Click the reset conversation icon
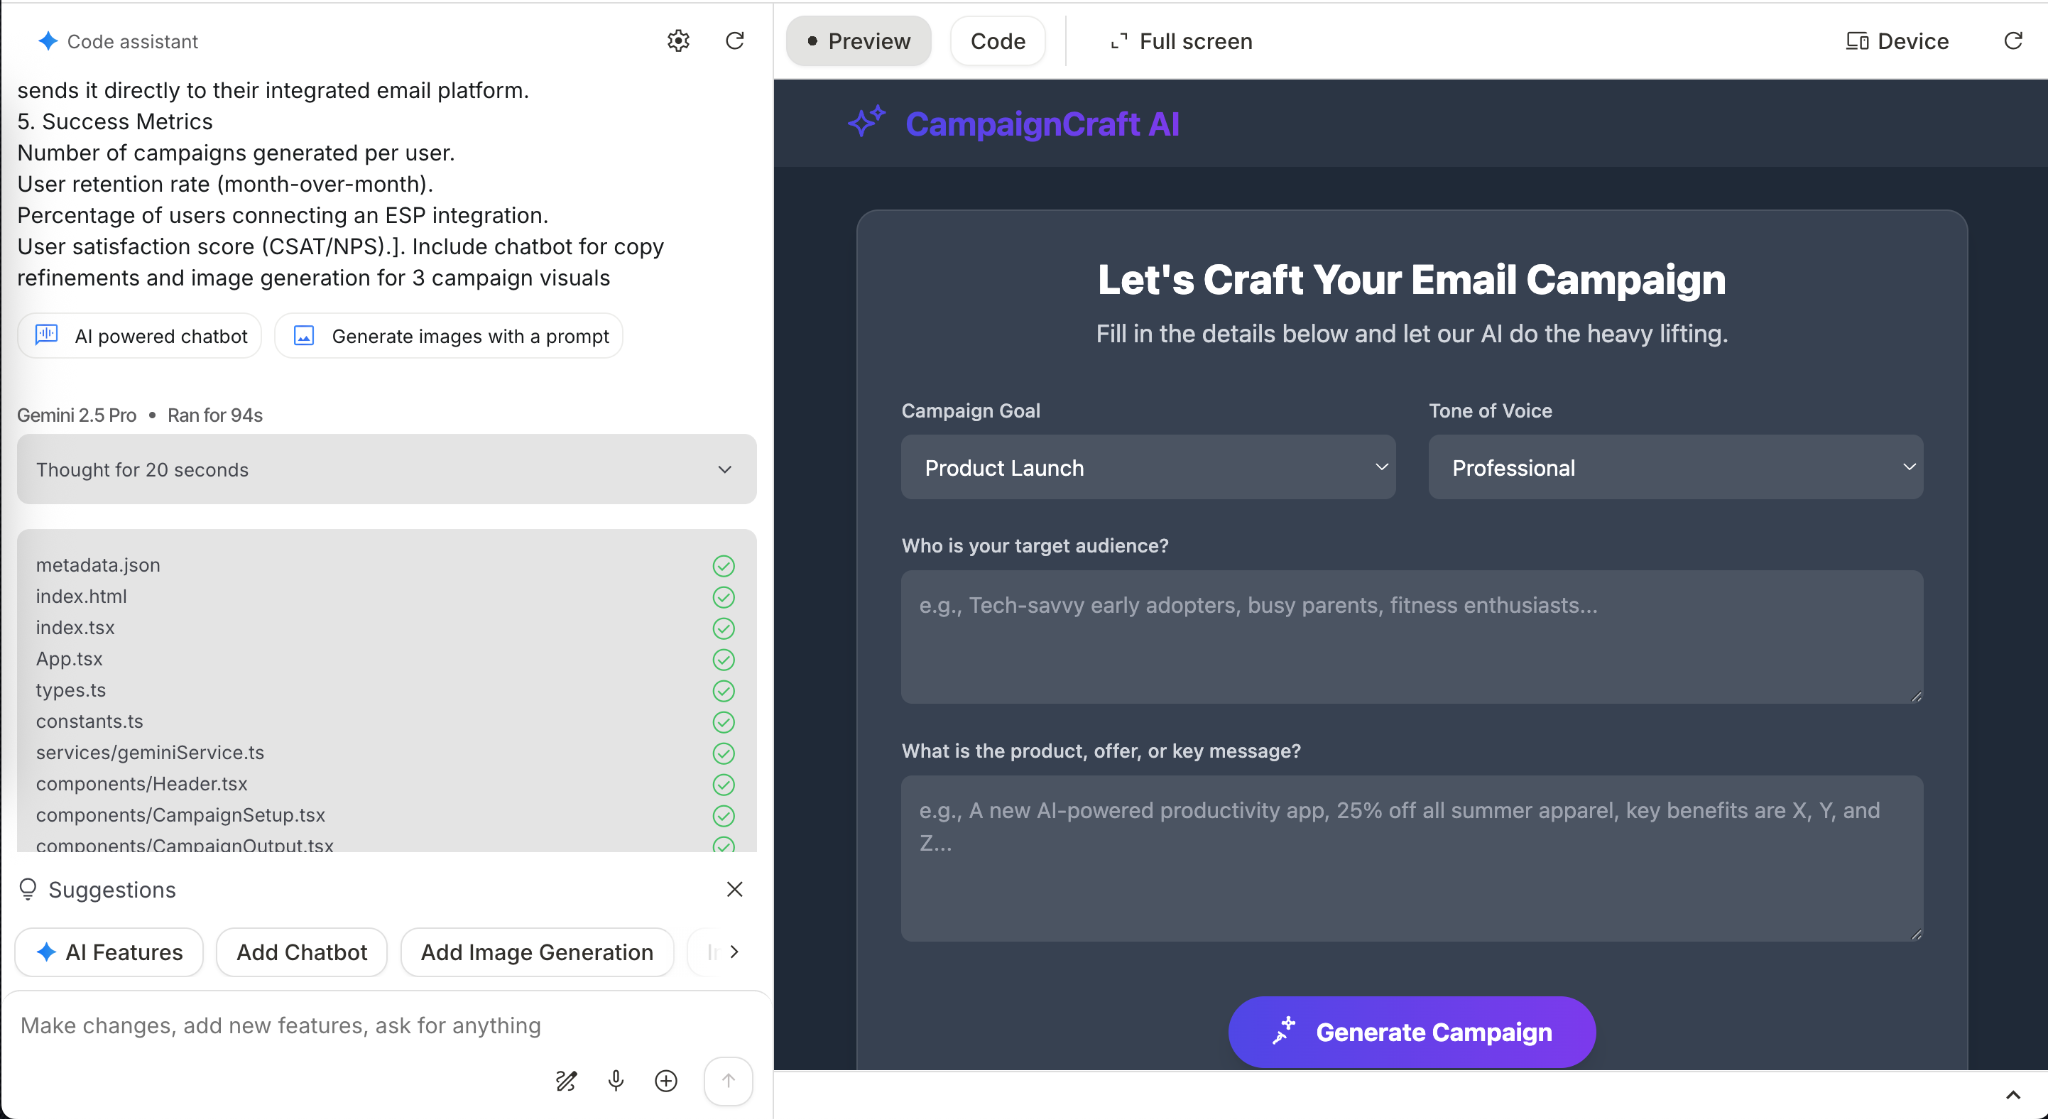The width and height of the screenshot is (2048, 1119). point(734,41)
